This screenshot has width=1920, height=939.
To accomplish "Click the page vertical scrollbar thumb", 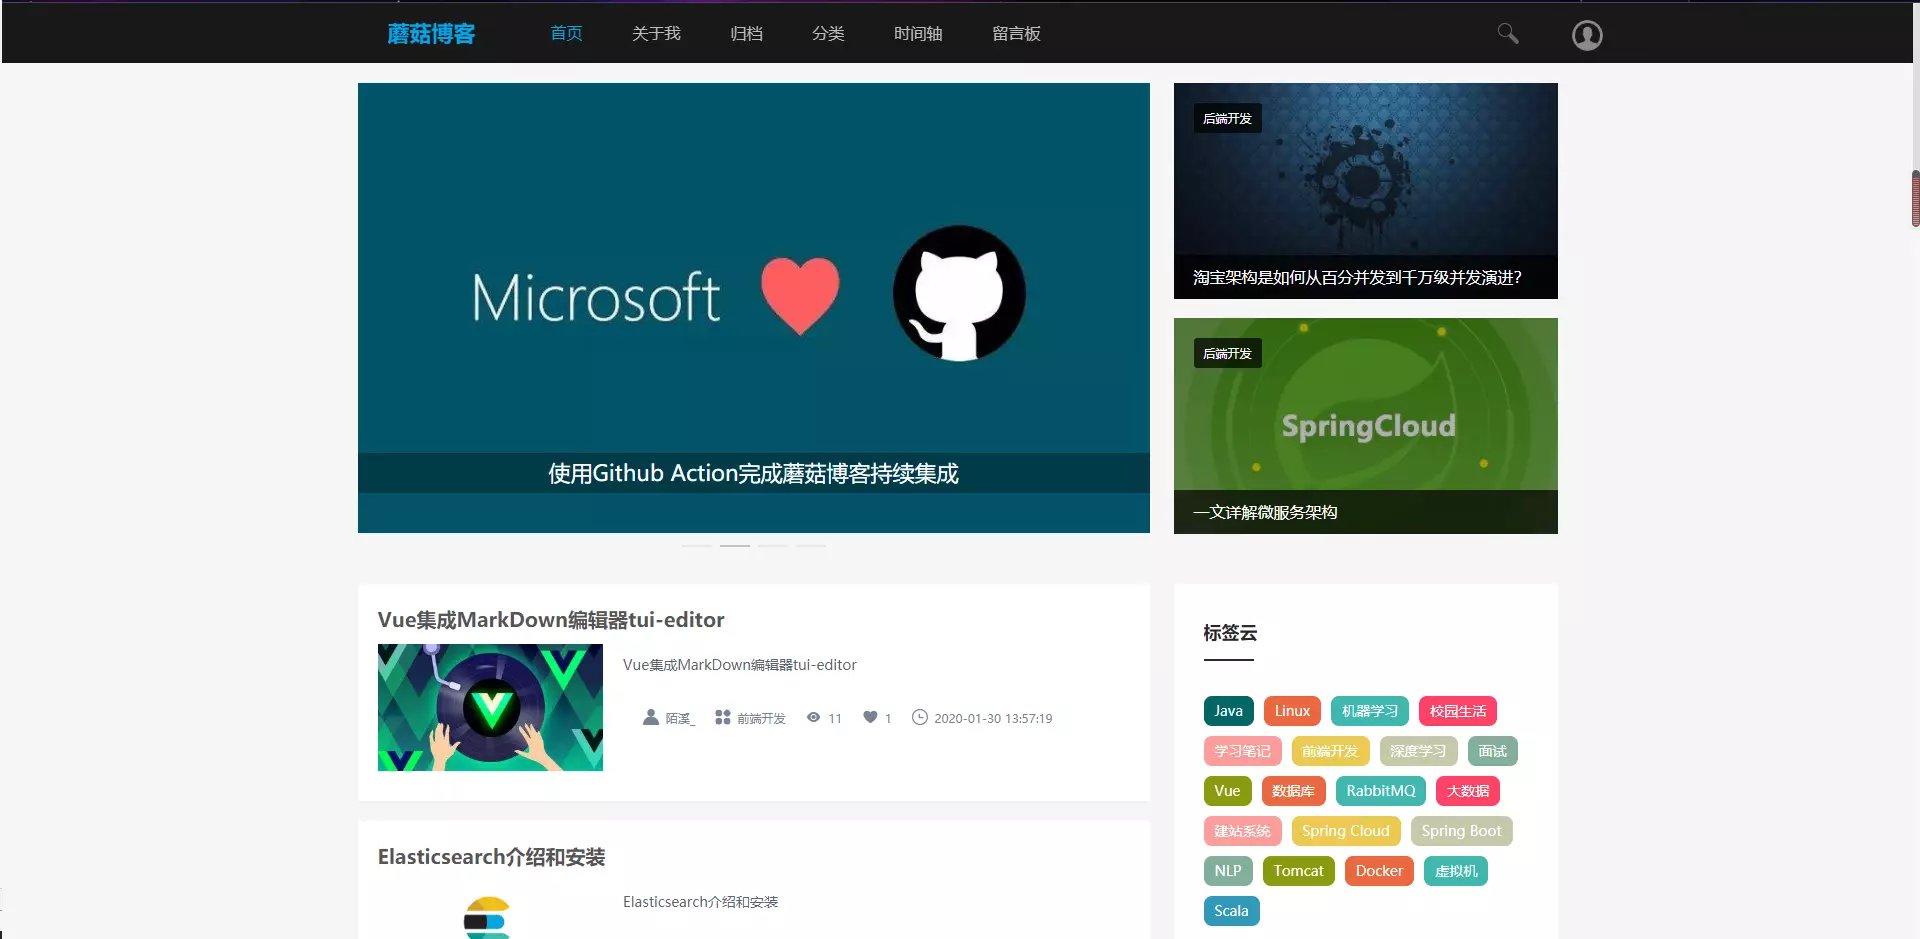I will tap(1915, 199).
